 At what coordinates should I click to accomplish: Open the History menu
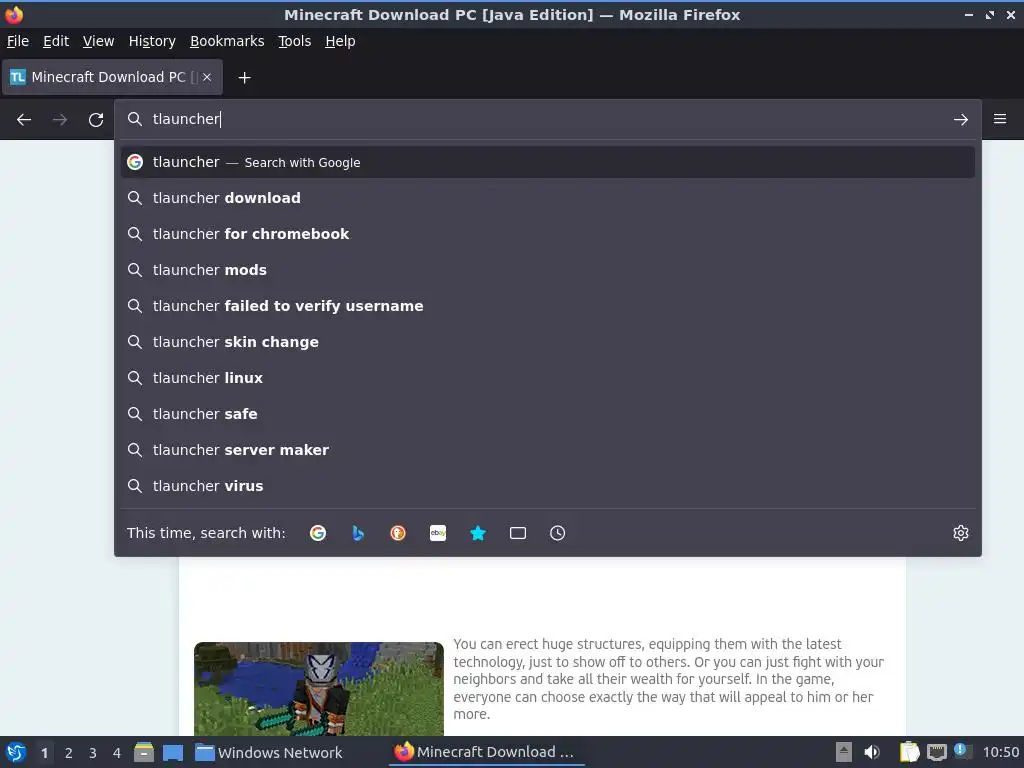[x=152, y=41]
